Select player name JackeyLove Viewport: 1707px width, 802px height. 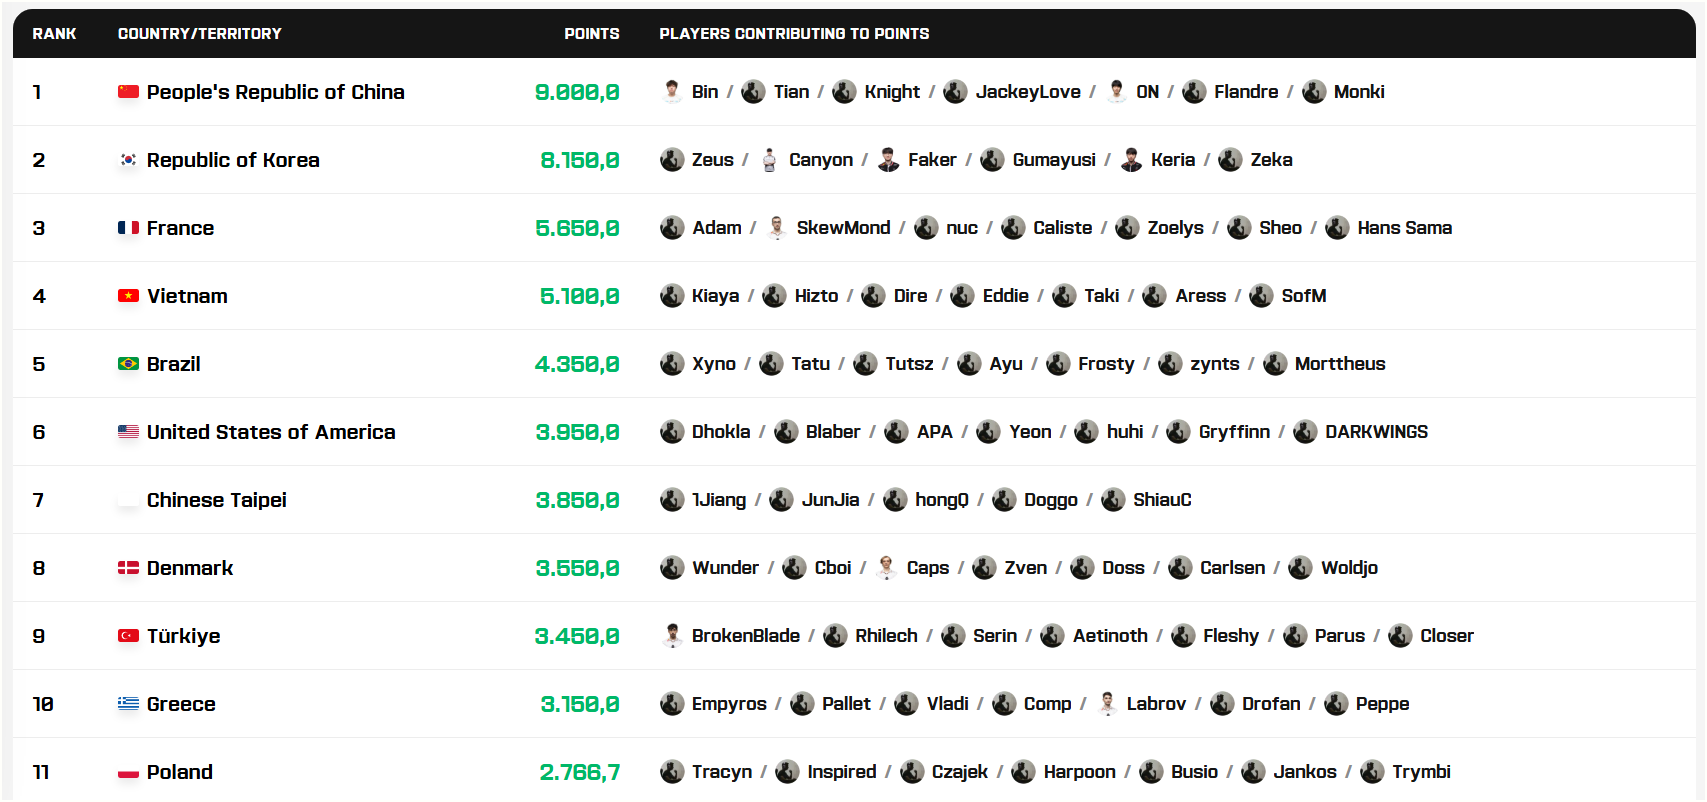pyautogui.click(x=1028, y=92)
